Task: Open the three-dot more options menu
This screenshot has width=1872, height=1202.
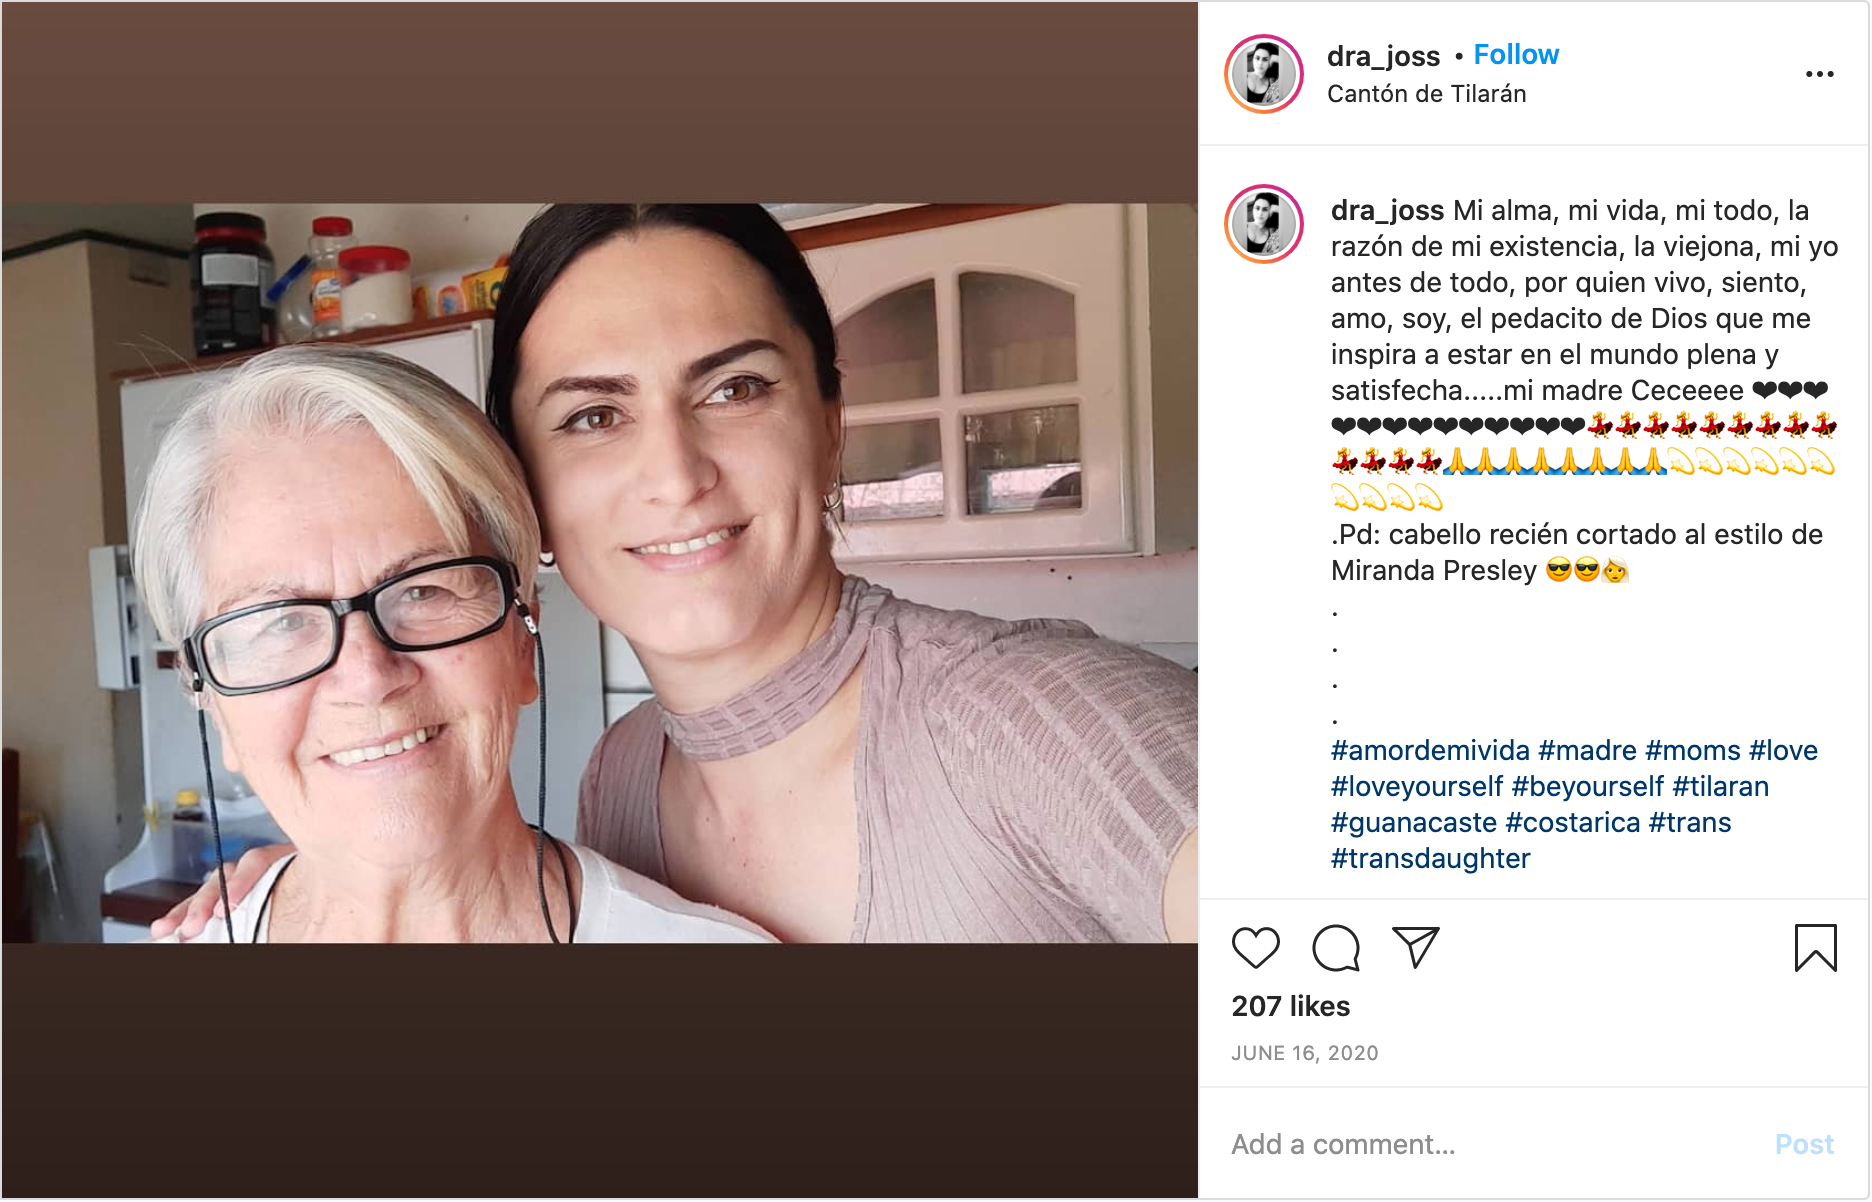Action: click(1819, 74)
